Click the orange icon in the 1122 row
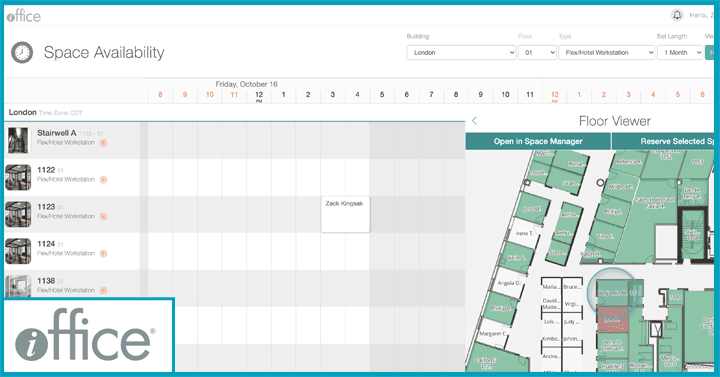Screen dimensions: 720x377 coord(103,180)
